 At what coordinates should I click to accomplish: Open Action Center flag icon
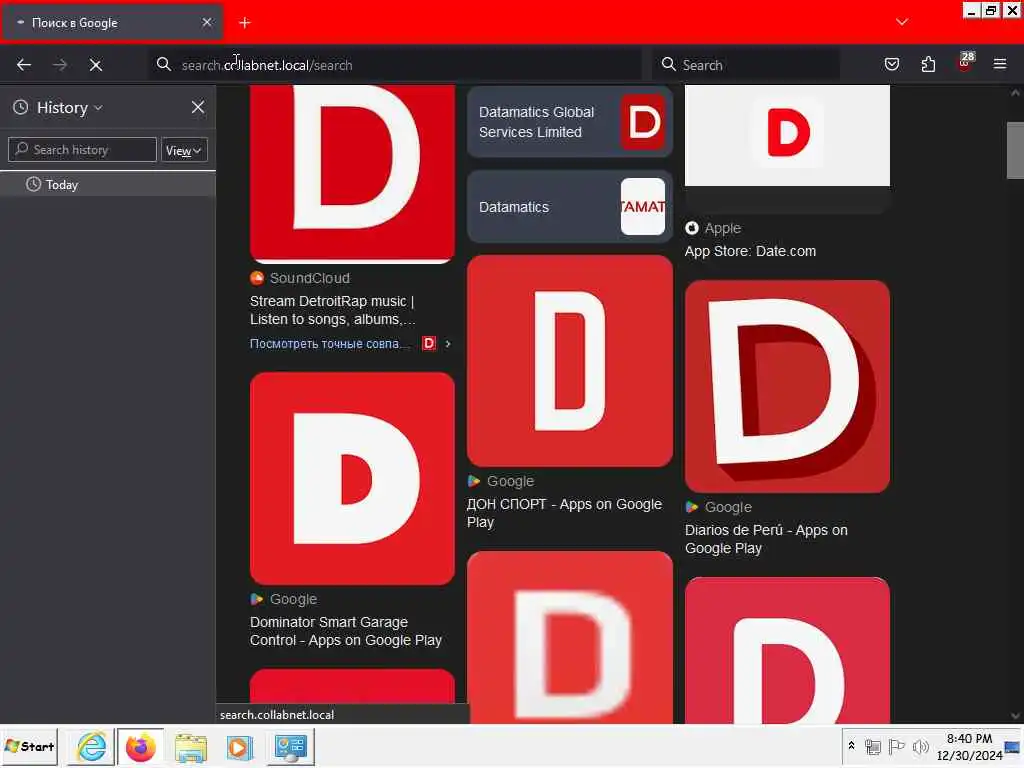click(x=897, y=746)
